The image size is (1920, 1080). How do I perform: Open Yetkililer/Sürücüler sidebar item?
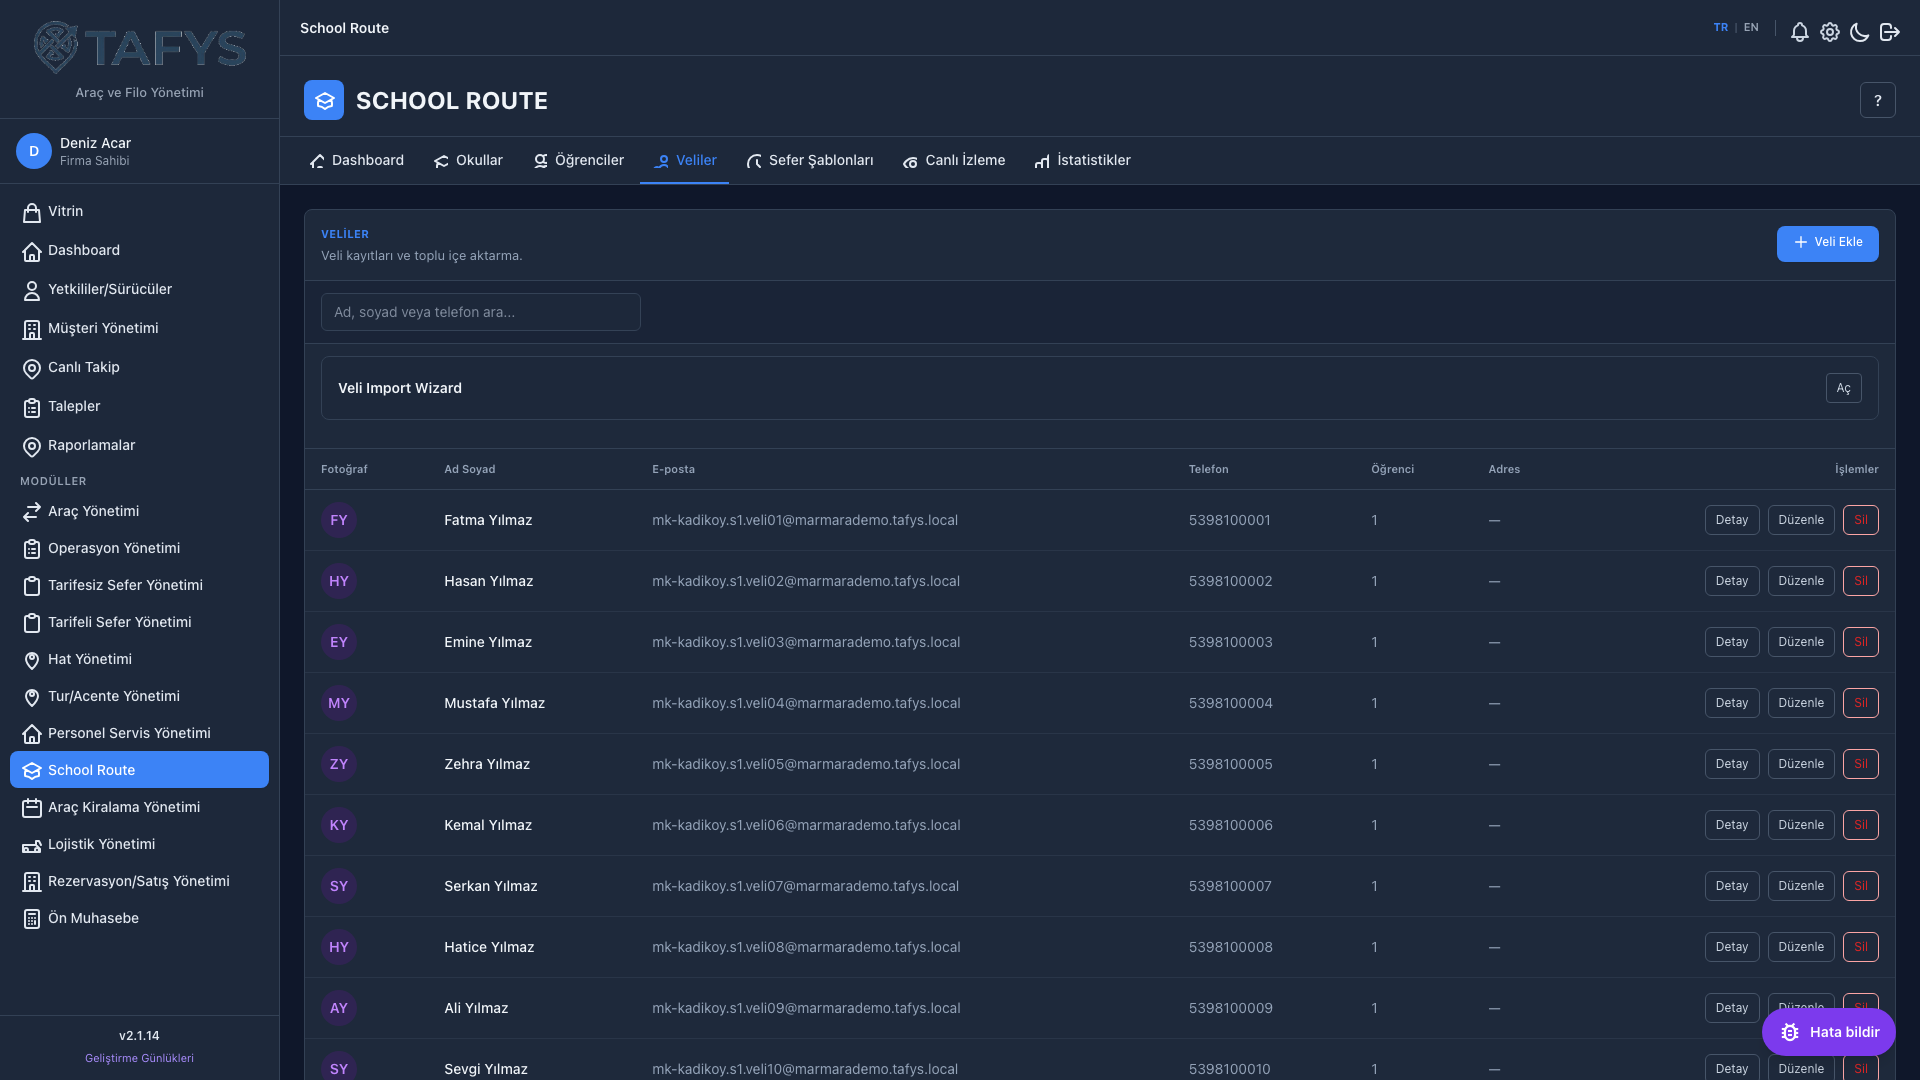tap(139, 290)
